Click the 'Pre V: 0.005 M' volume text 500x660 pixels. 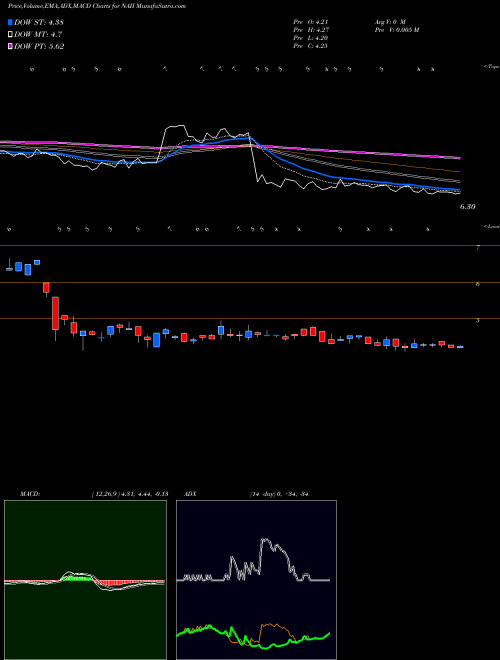(x=396, y=30)
